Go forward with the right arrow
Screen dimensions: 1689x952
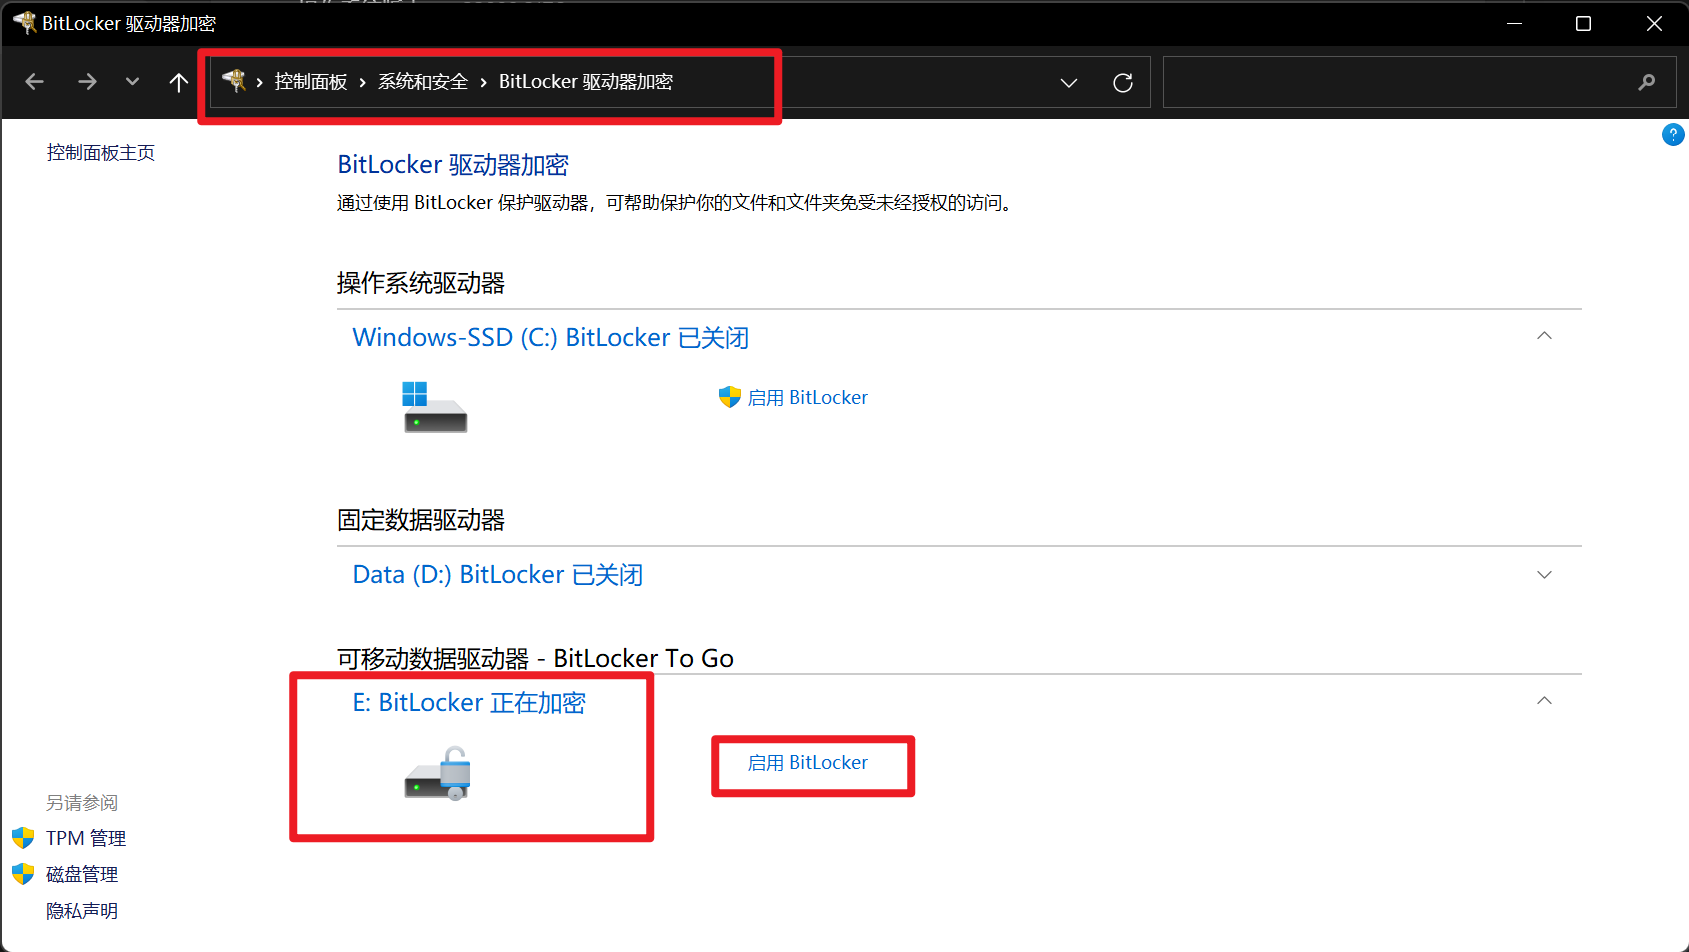coord(87,82)
